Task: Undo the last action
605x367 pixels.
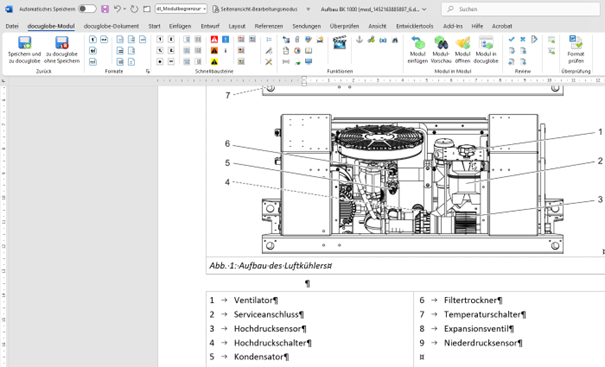Action: pos(117,9)
